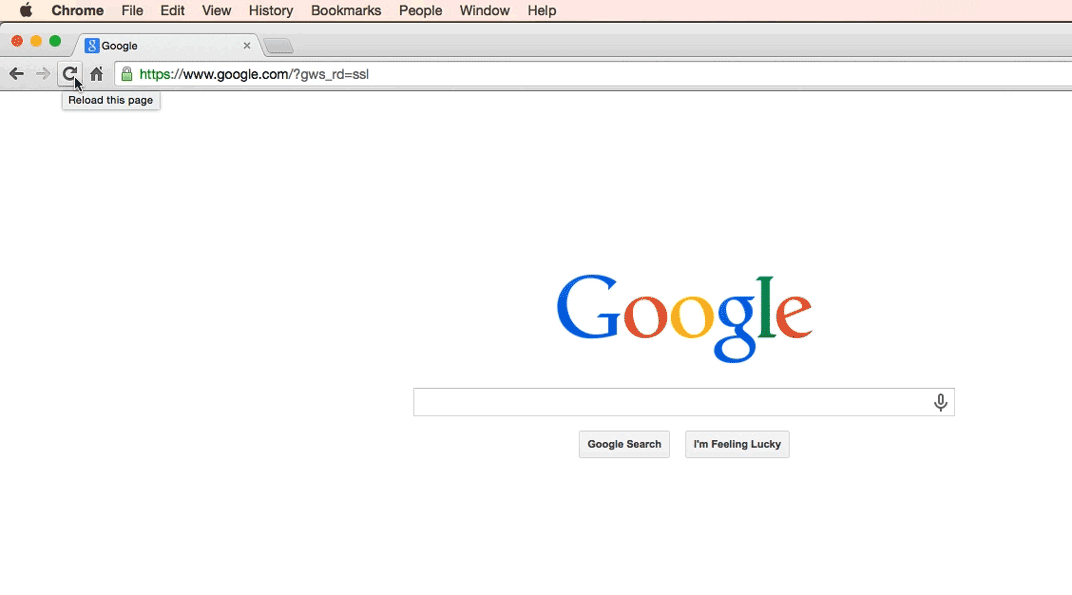Screen dimensions: 1072x595
Task: Open the File menu
Action: pyautogui.click(x=132, y=10)
